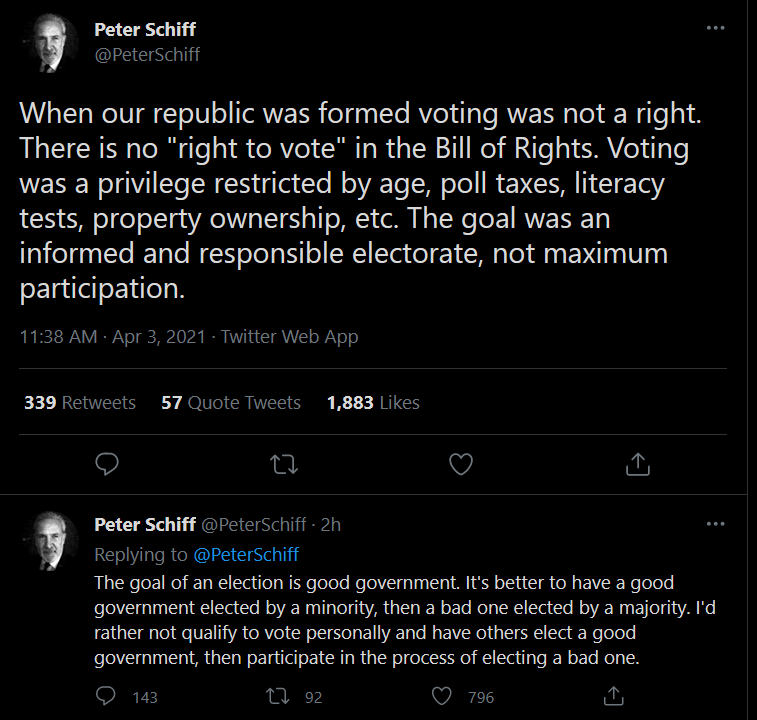The height and width of the screenshot is (720, 757).
Task: View the 57 Quote Tweets list
Action: (231, 402)
